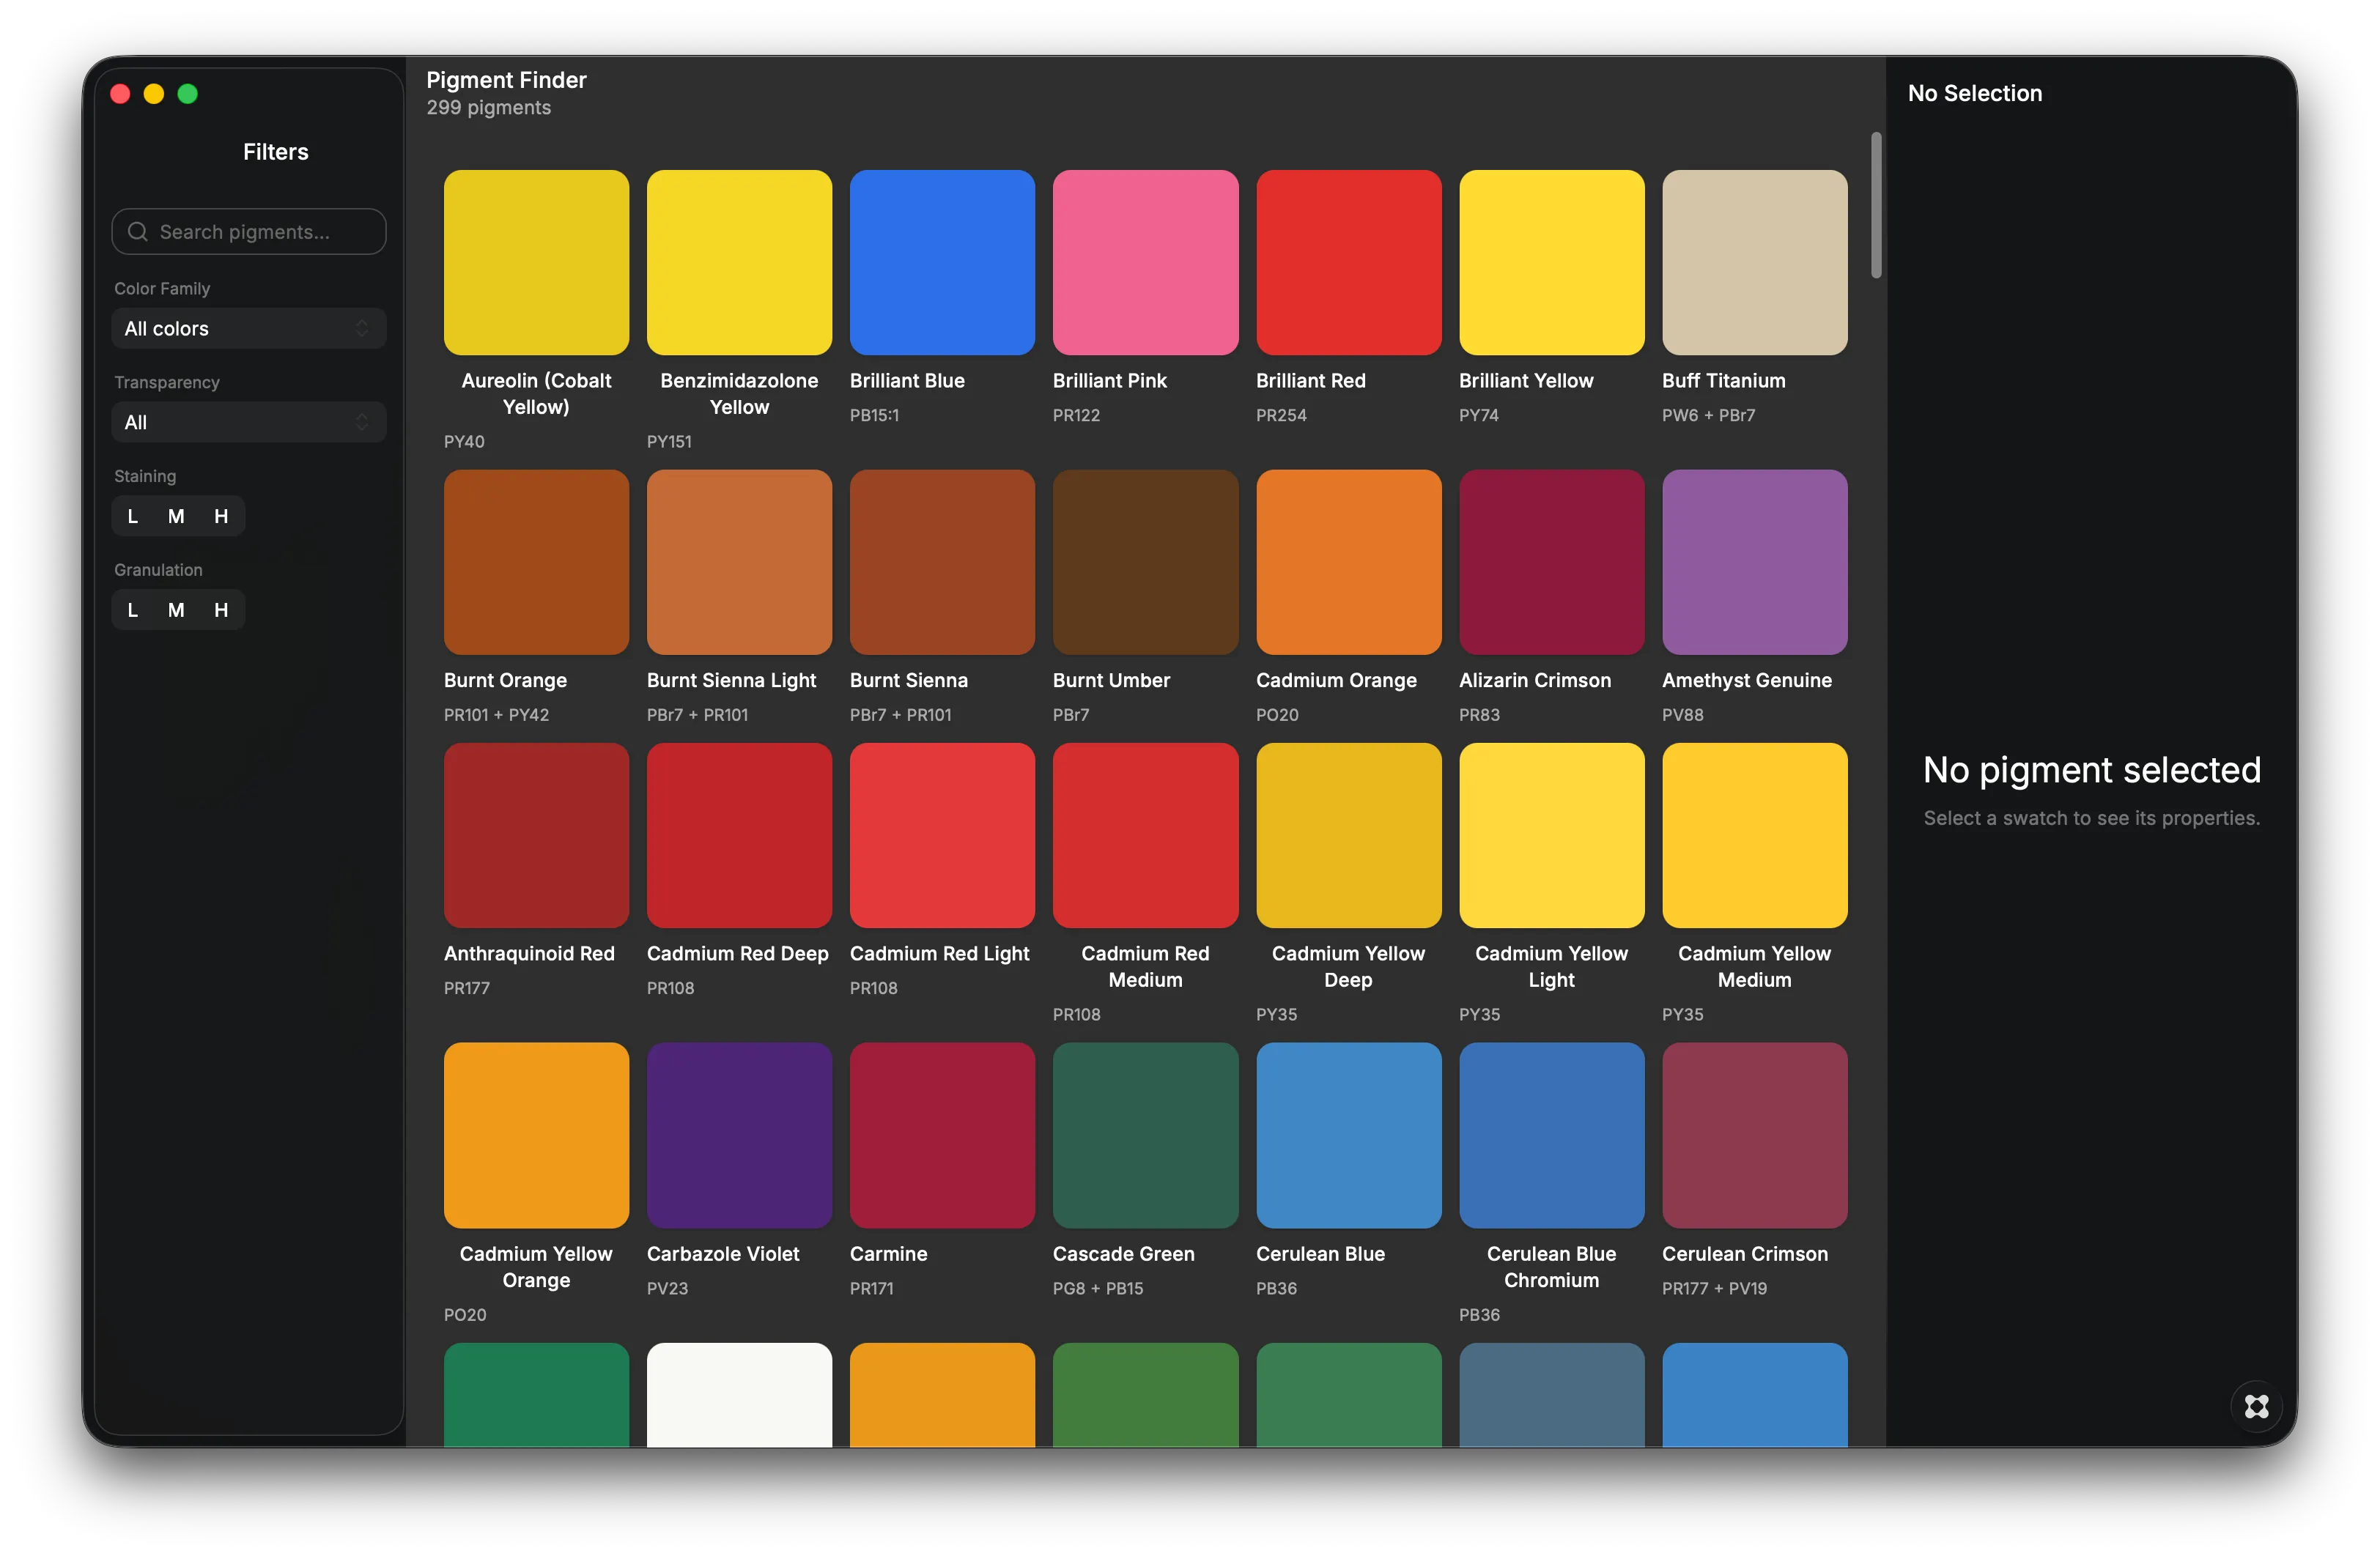
Task: Select the Alizarin Crimson swatch
Action: point(1551,563)
